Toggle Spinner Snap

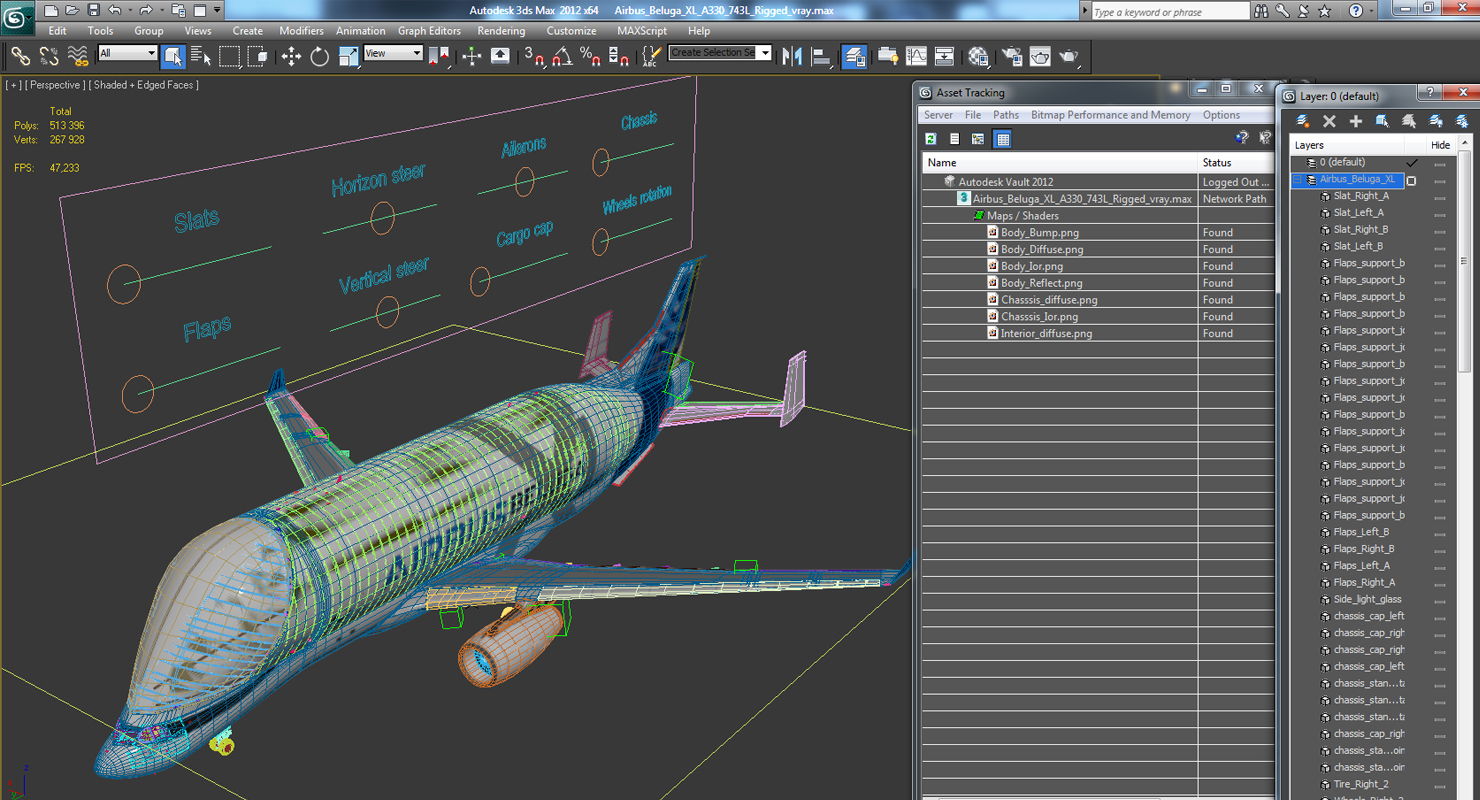(x=619, y=57)
